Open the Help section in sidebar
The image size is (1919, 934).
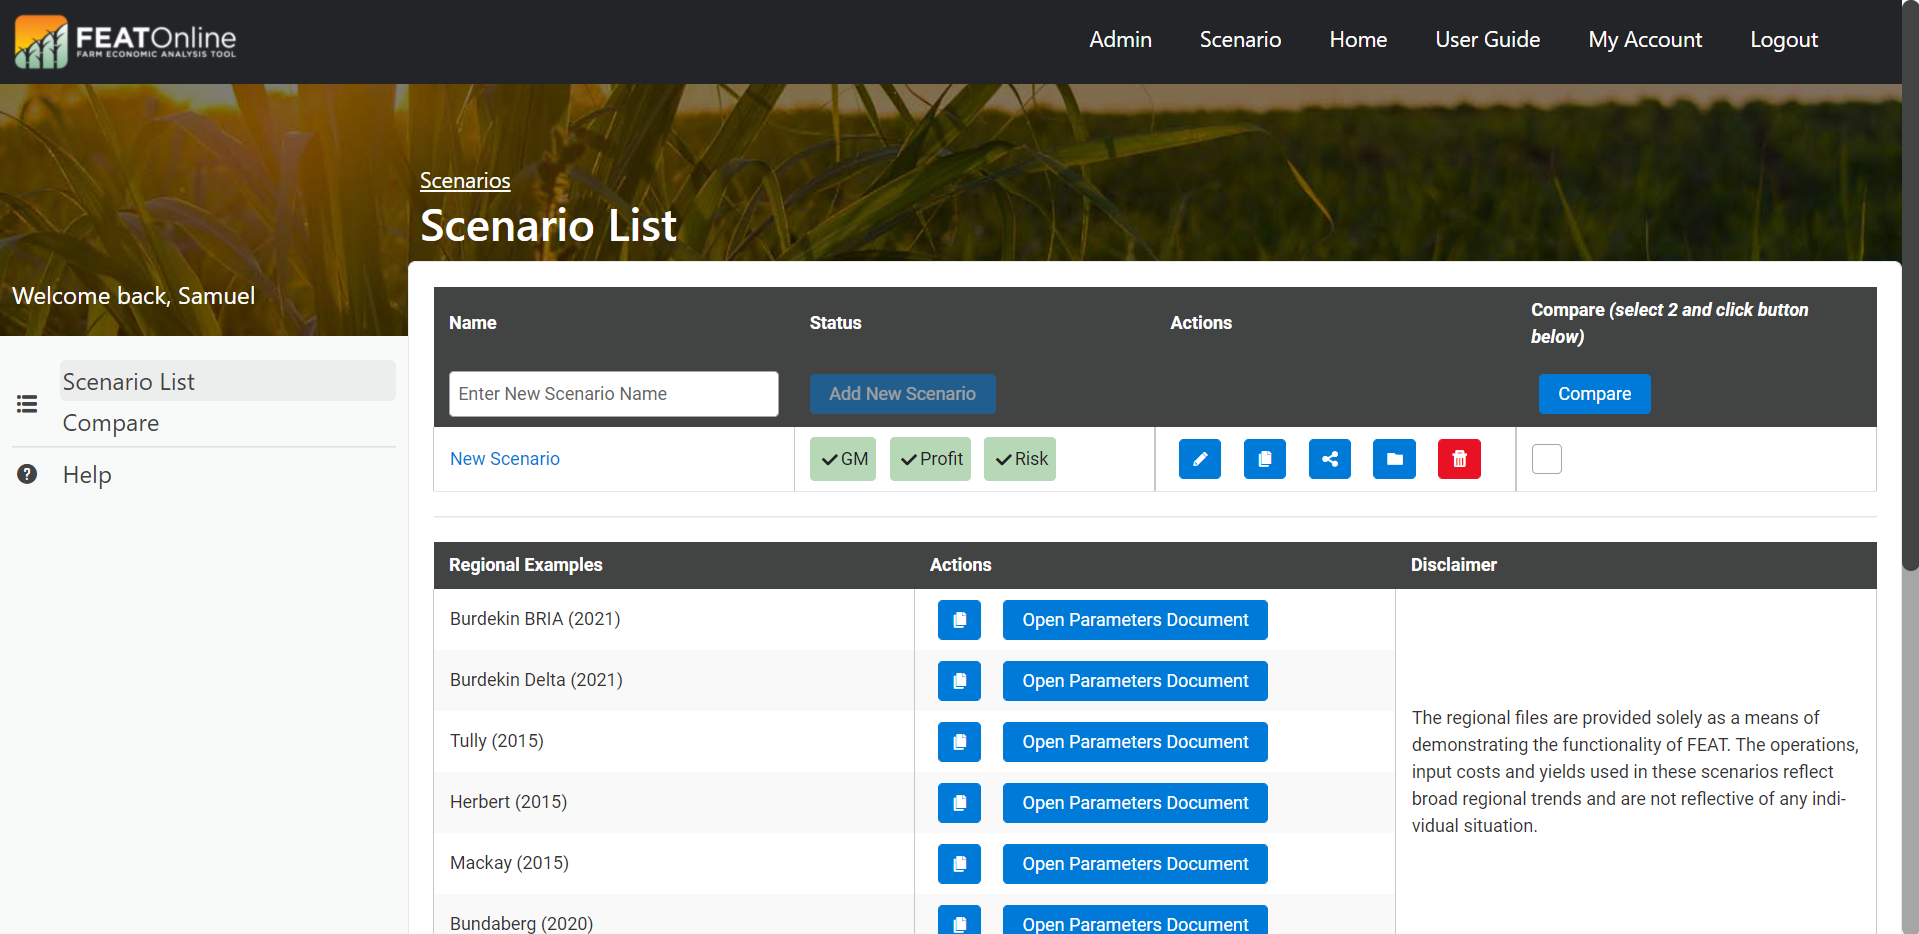[x=87, y=475]
